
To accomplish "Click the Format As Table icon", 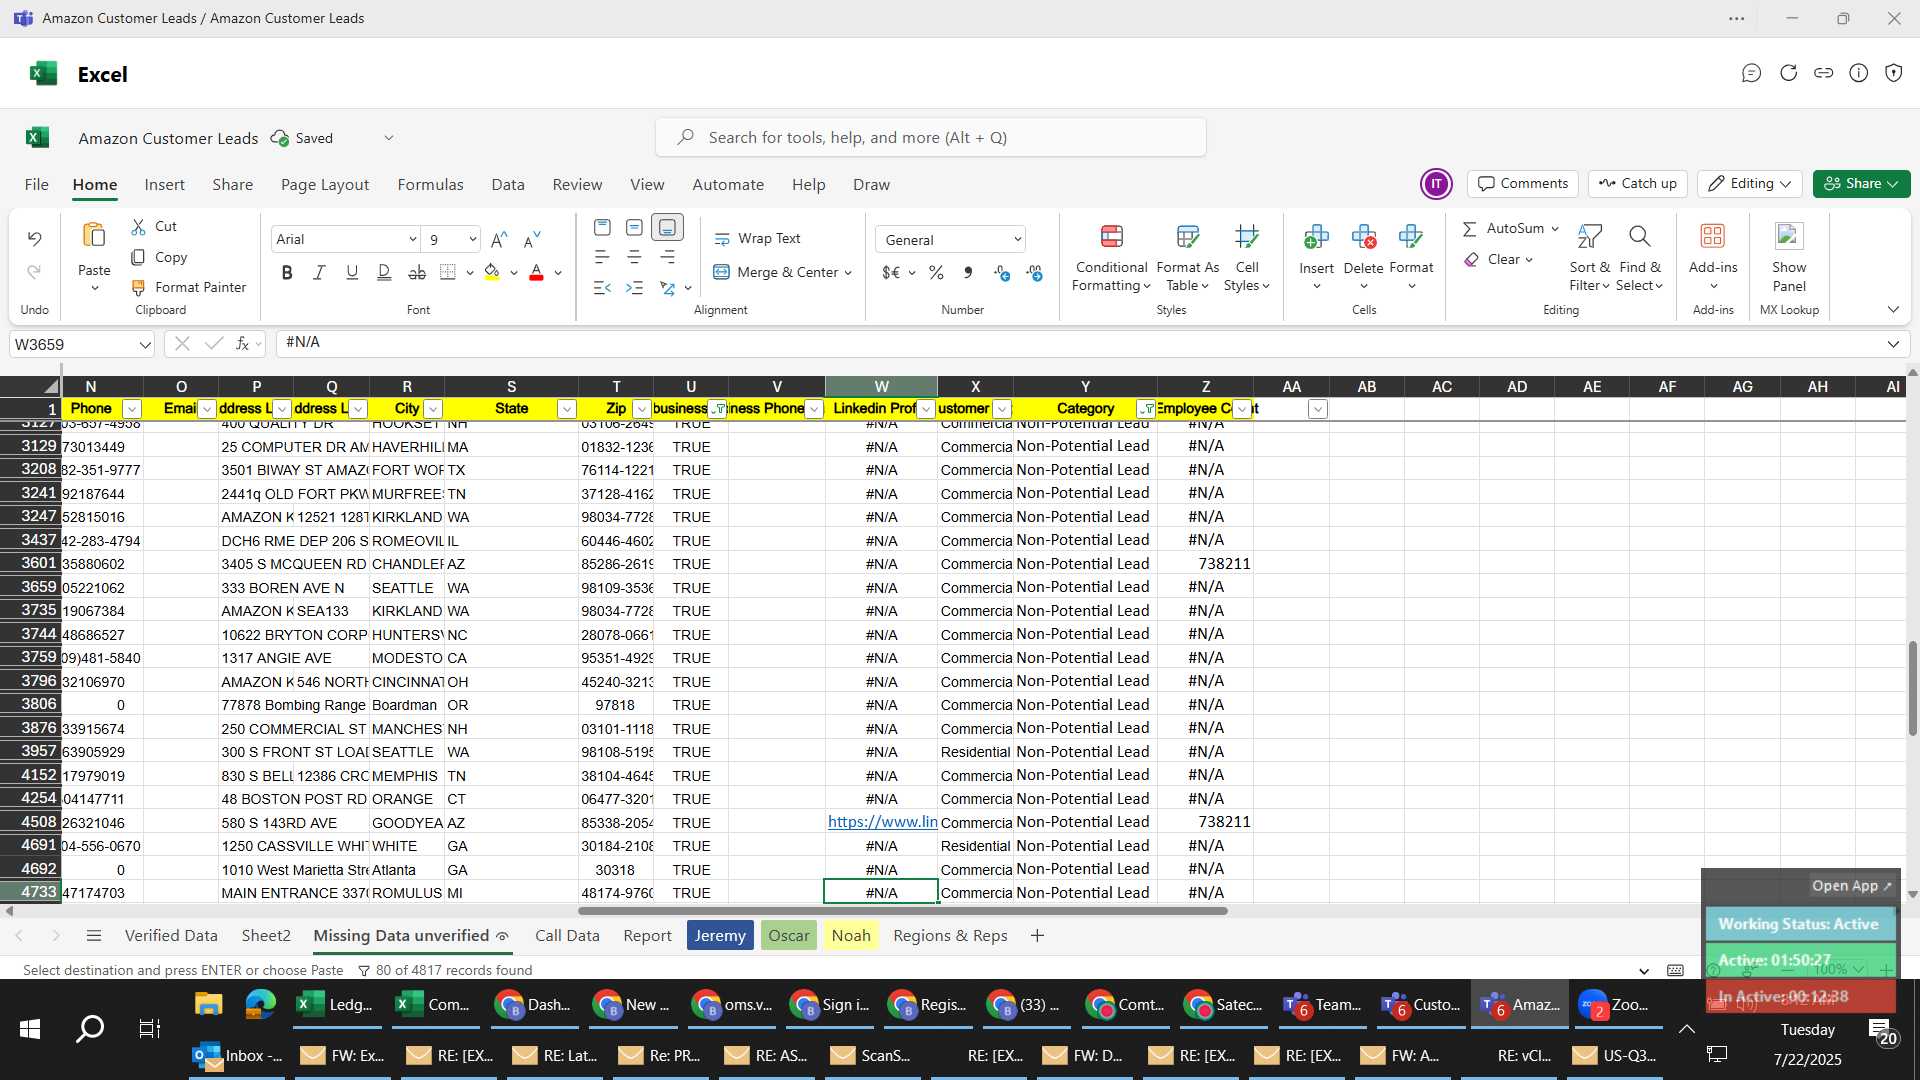I will [1187, 237].
